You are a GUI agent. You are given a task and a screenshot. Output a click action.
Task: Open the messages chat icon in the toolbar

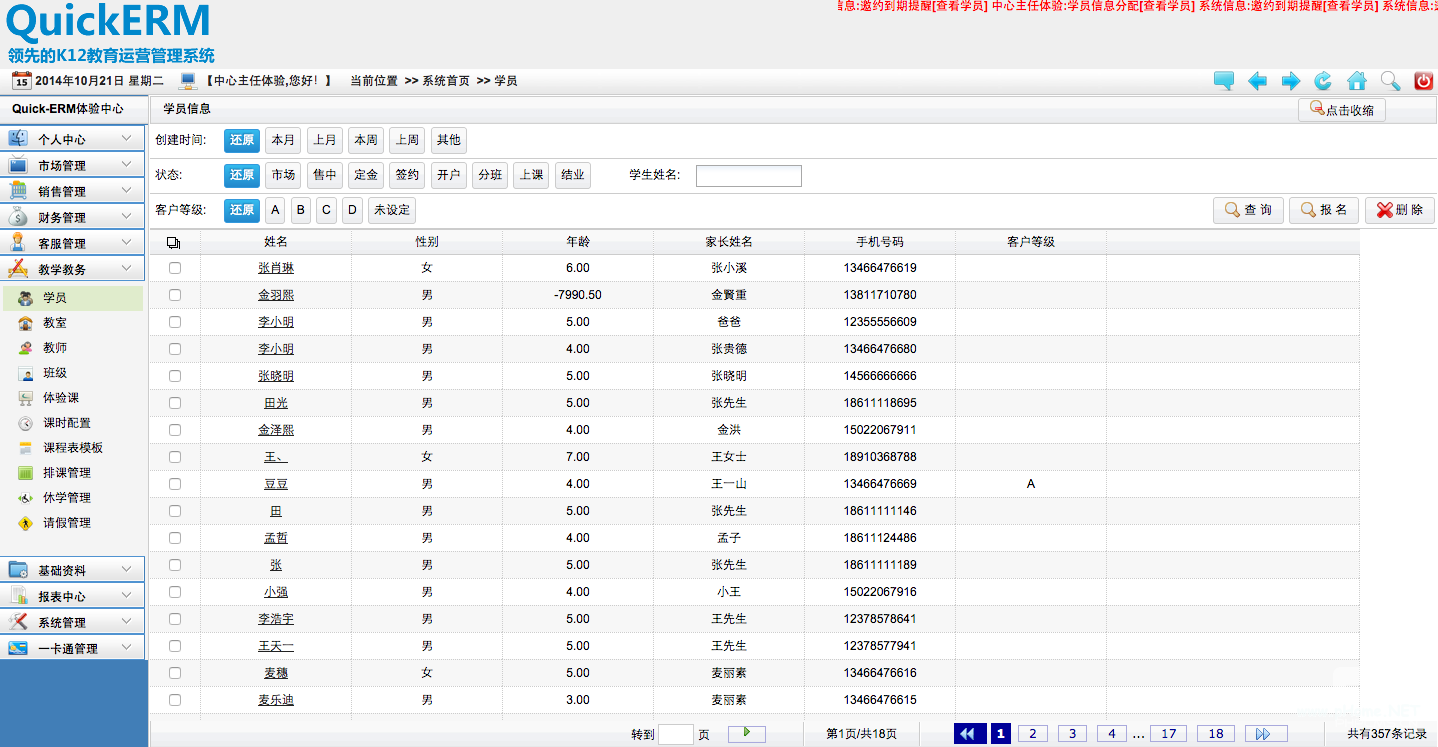pyautogui.click(x=1223, y=81)
